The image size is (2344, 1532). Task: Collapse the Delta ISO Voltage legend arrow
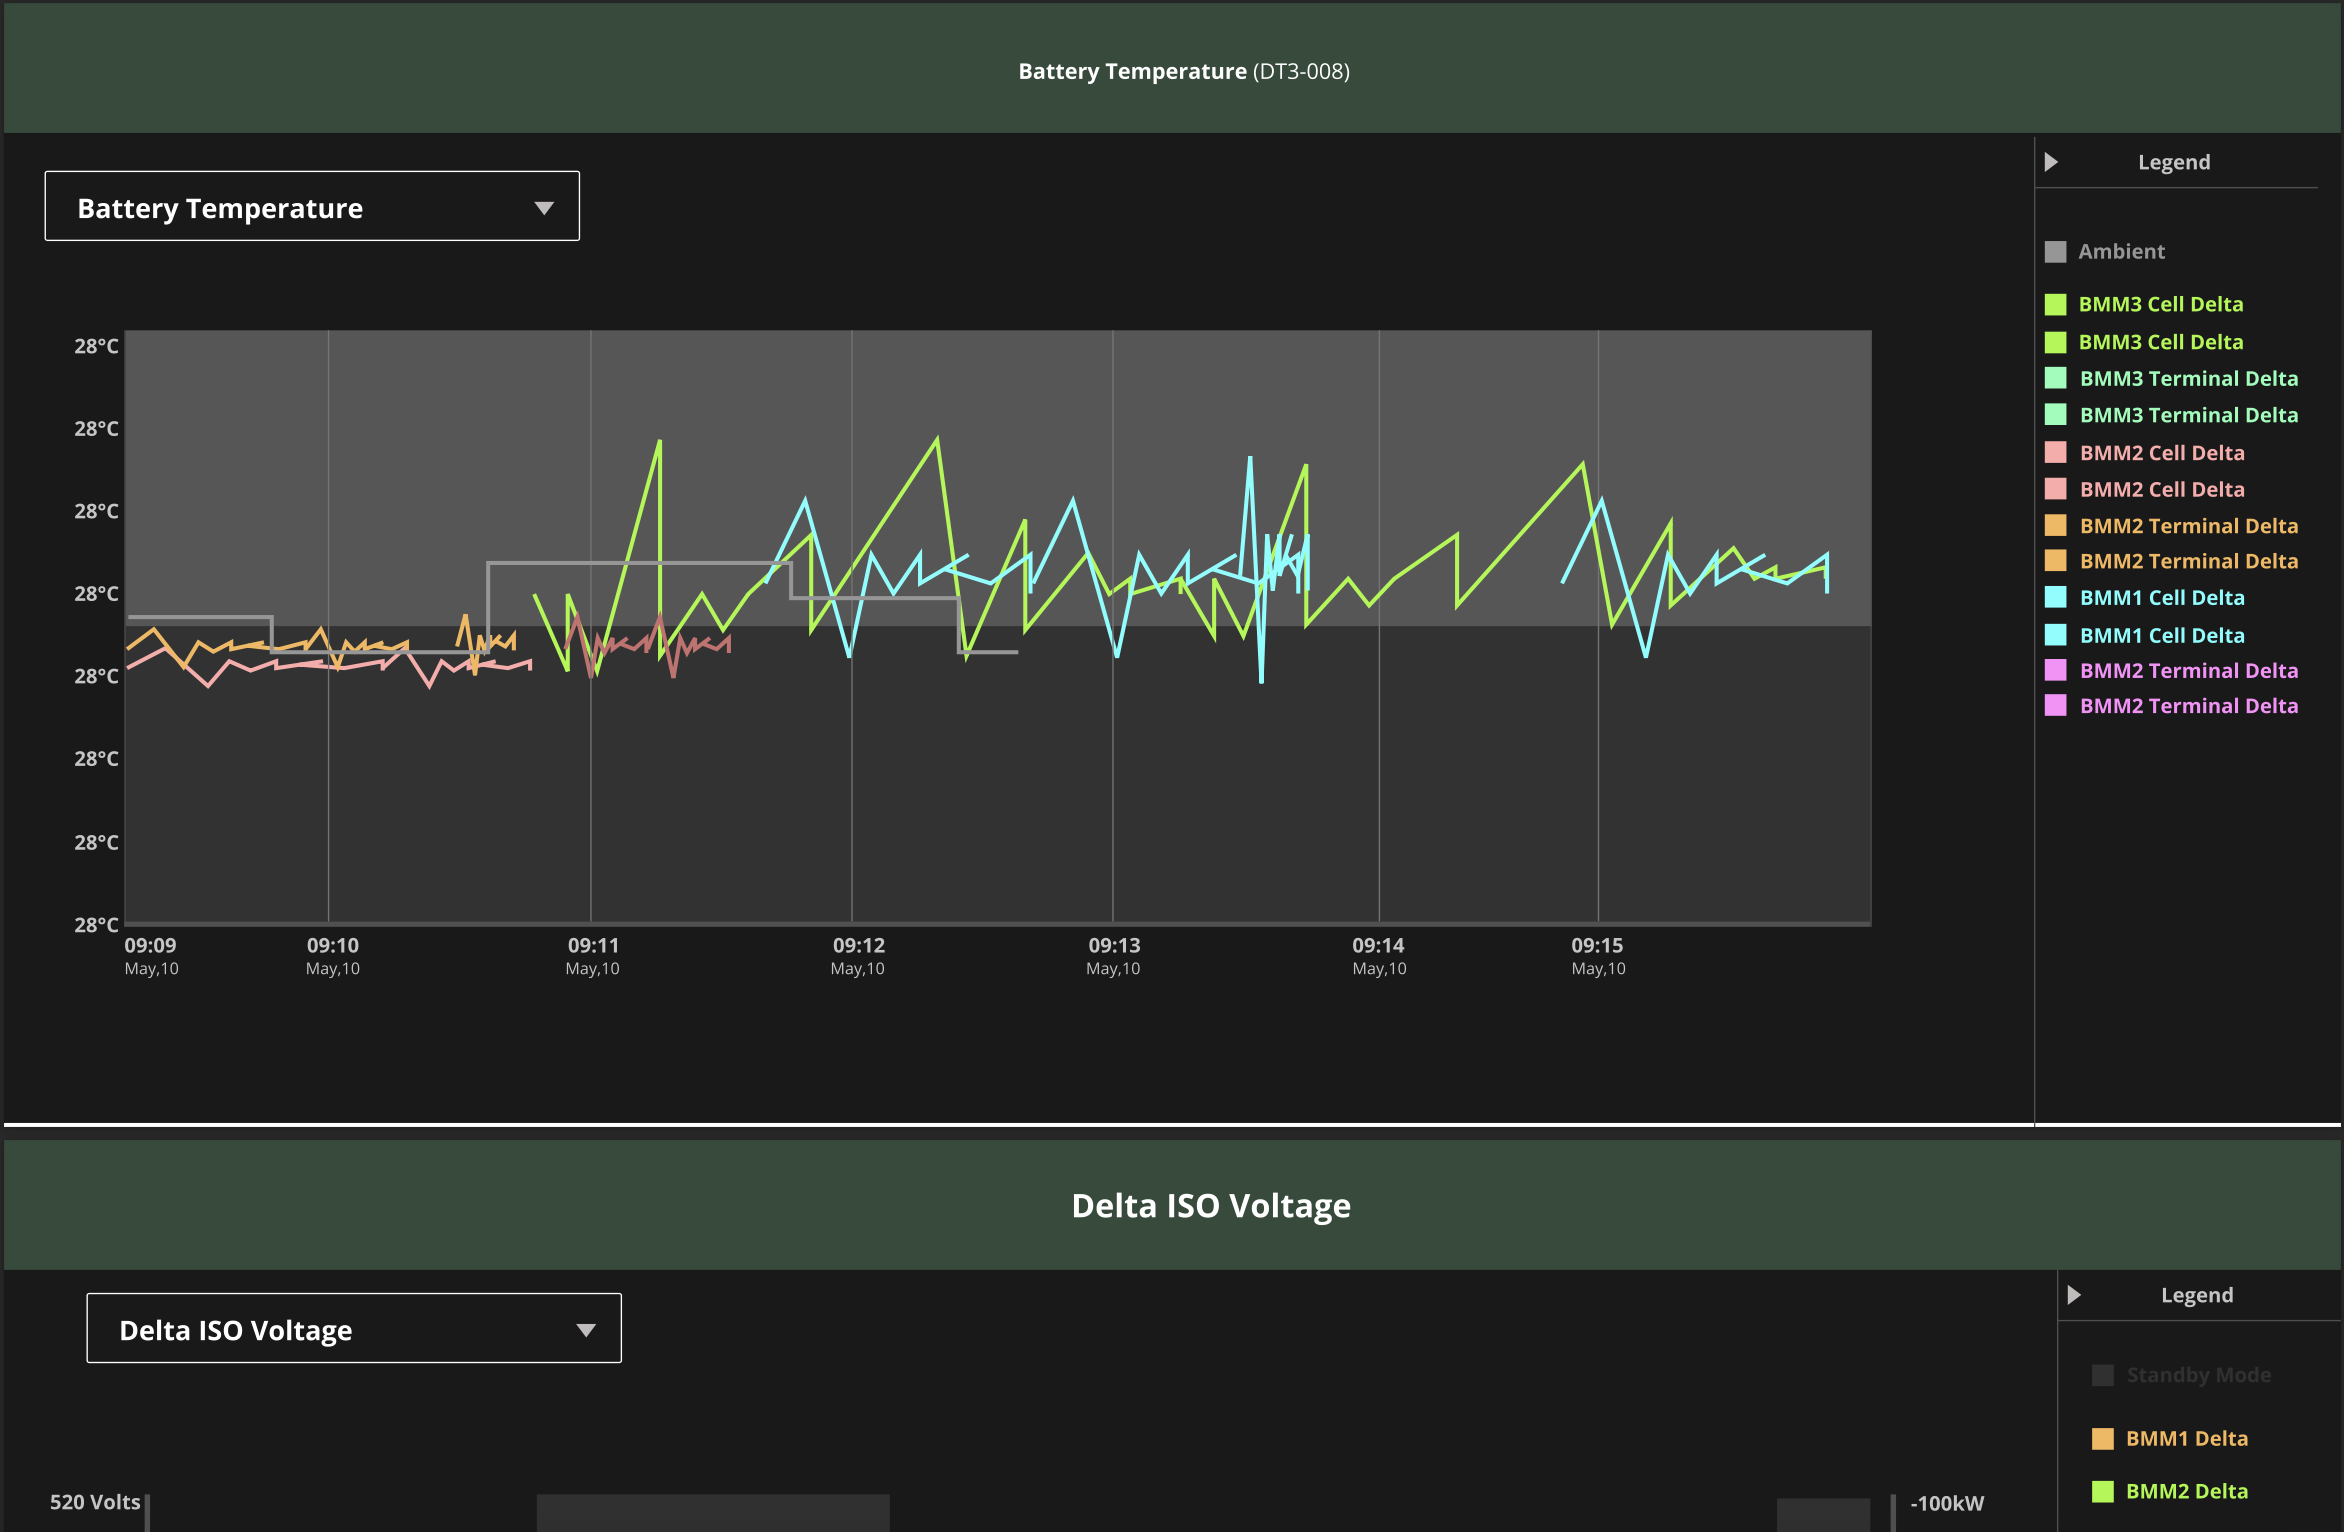[2074, 1295]
